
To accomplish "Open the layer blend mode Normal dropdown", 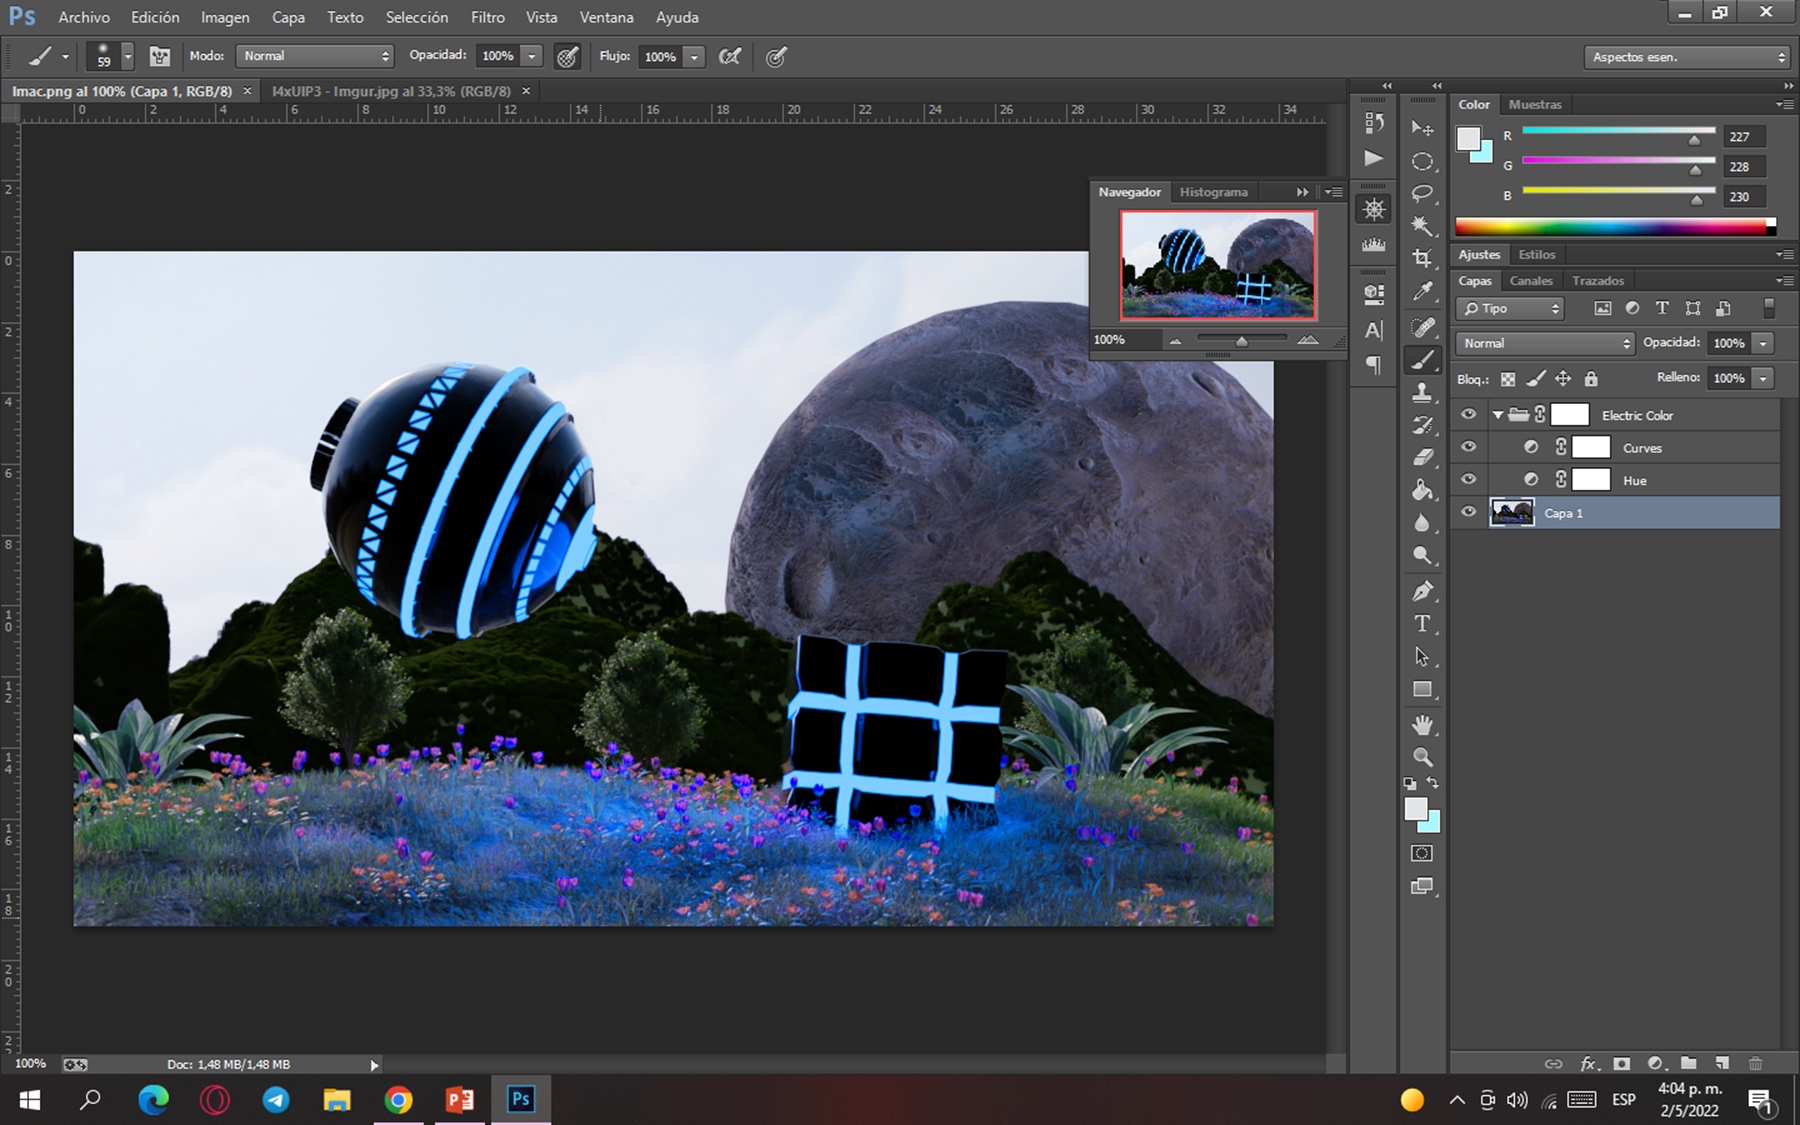I will pyautogui.click(x=1545, y=343).
